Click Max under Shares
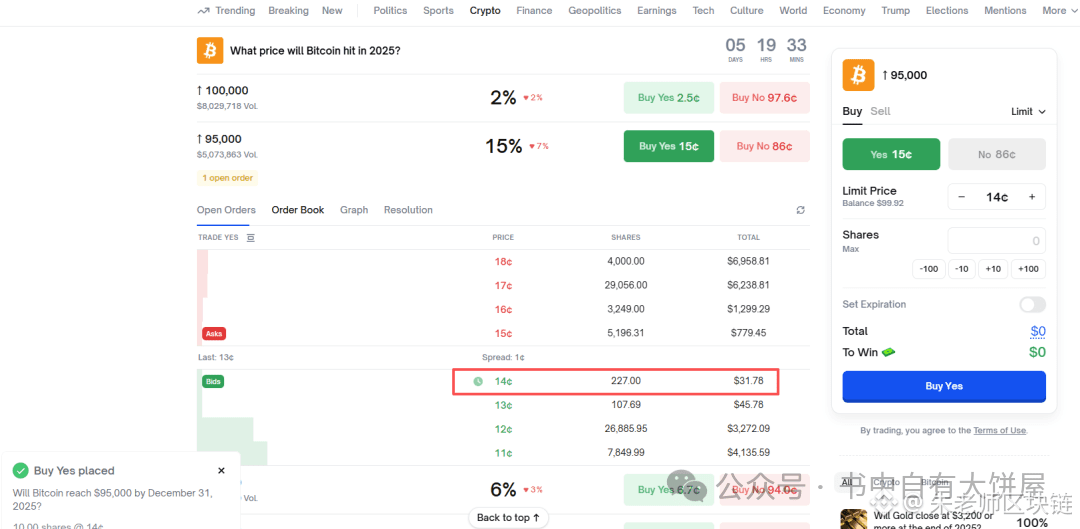This screenshot has height=529, width=1080. [x=851, y=249]
